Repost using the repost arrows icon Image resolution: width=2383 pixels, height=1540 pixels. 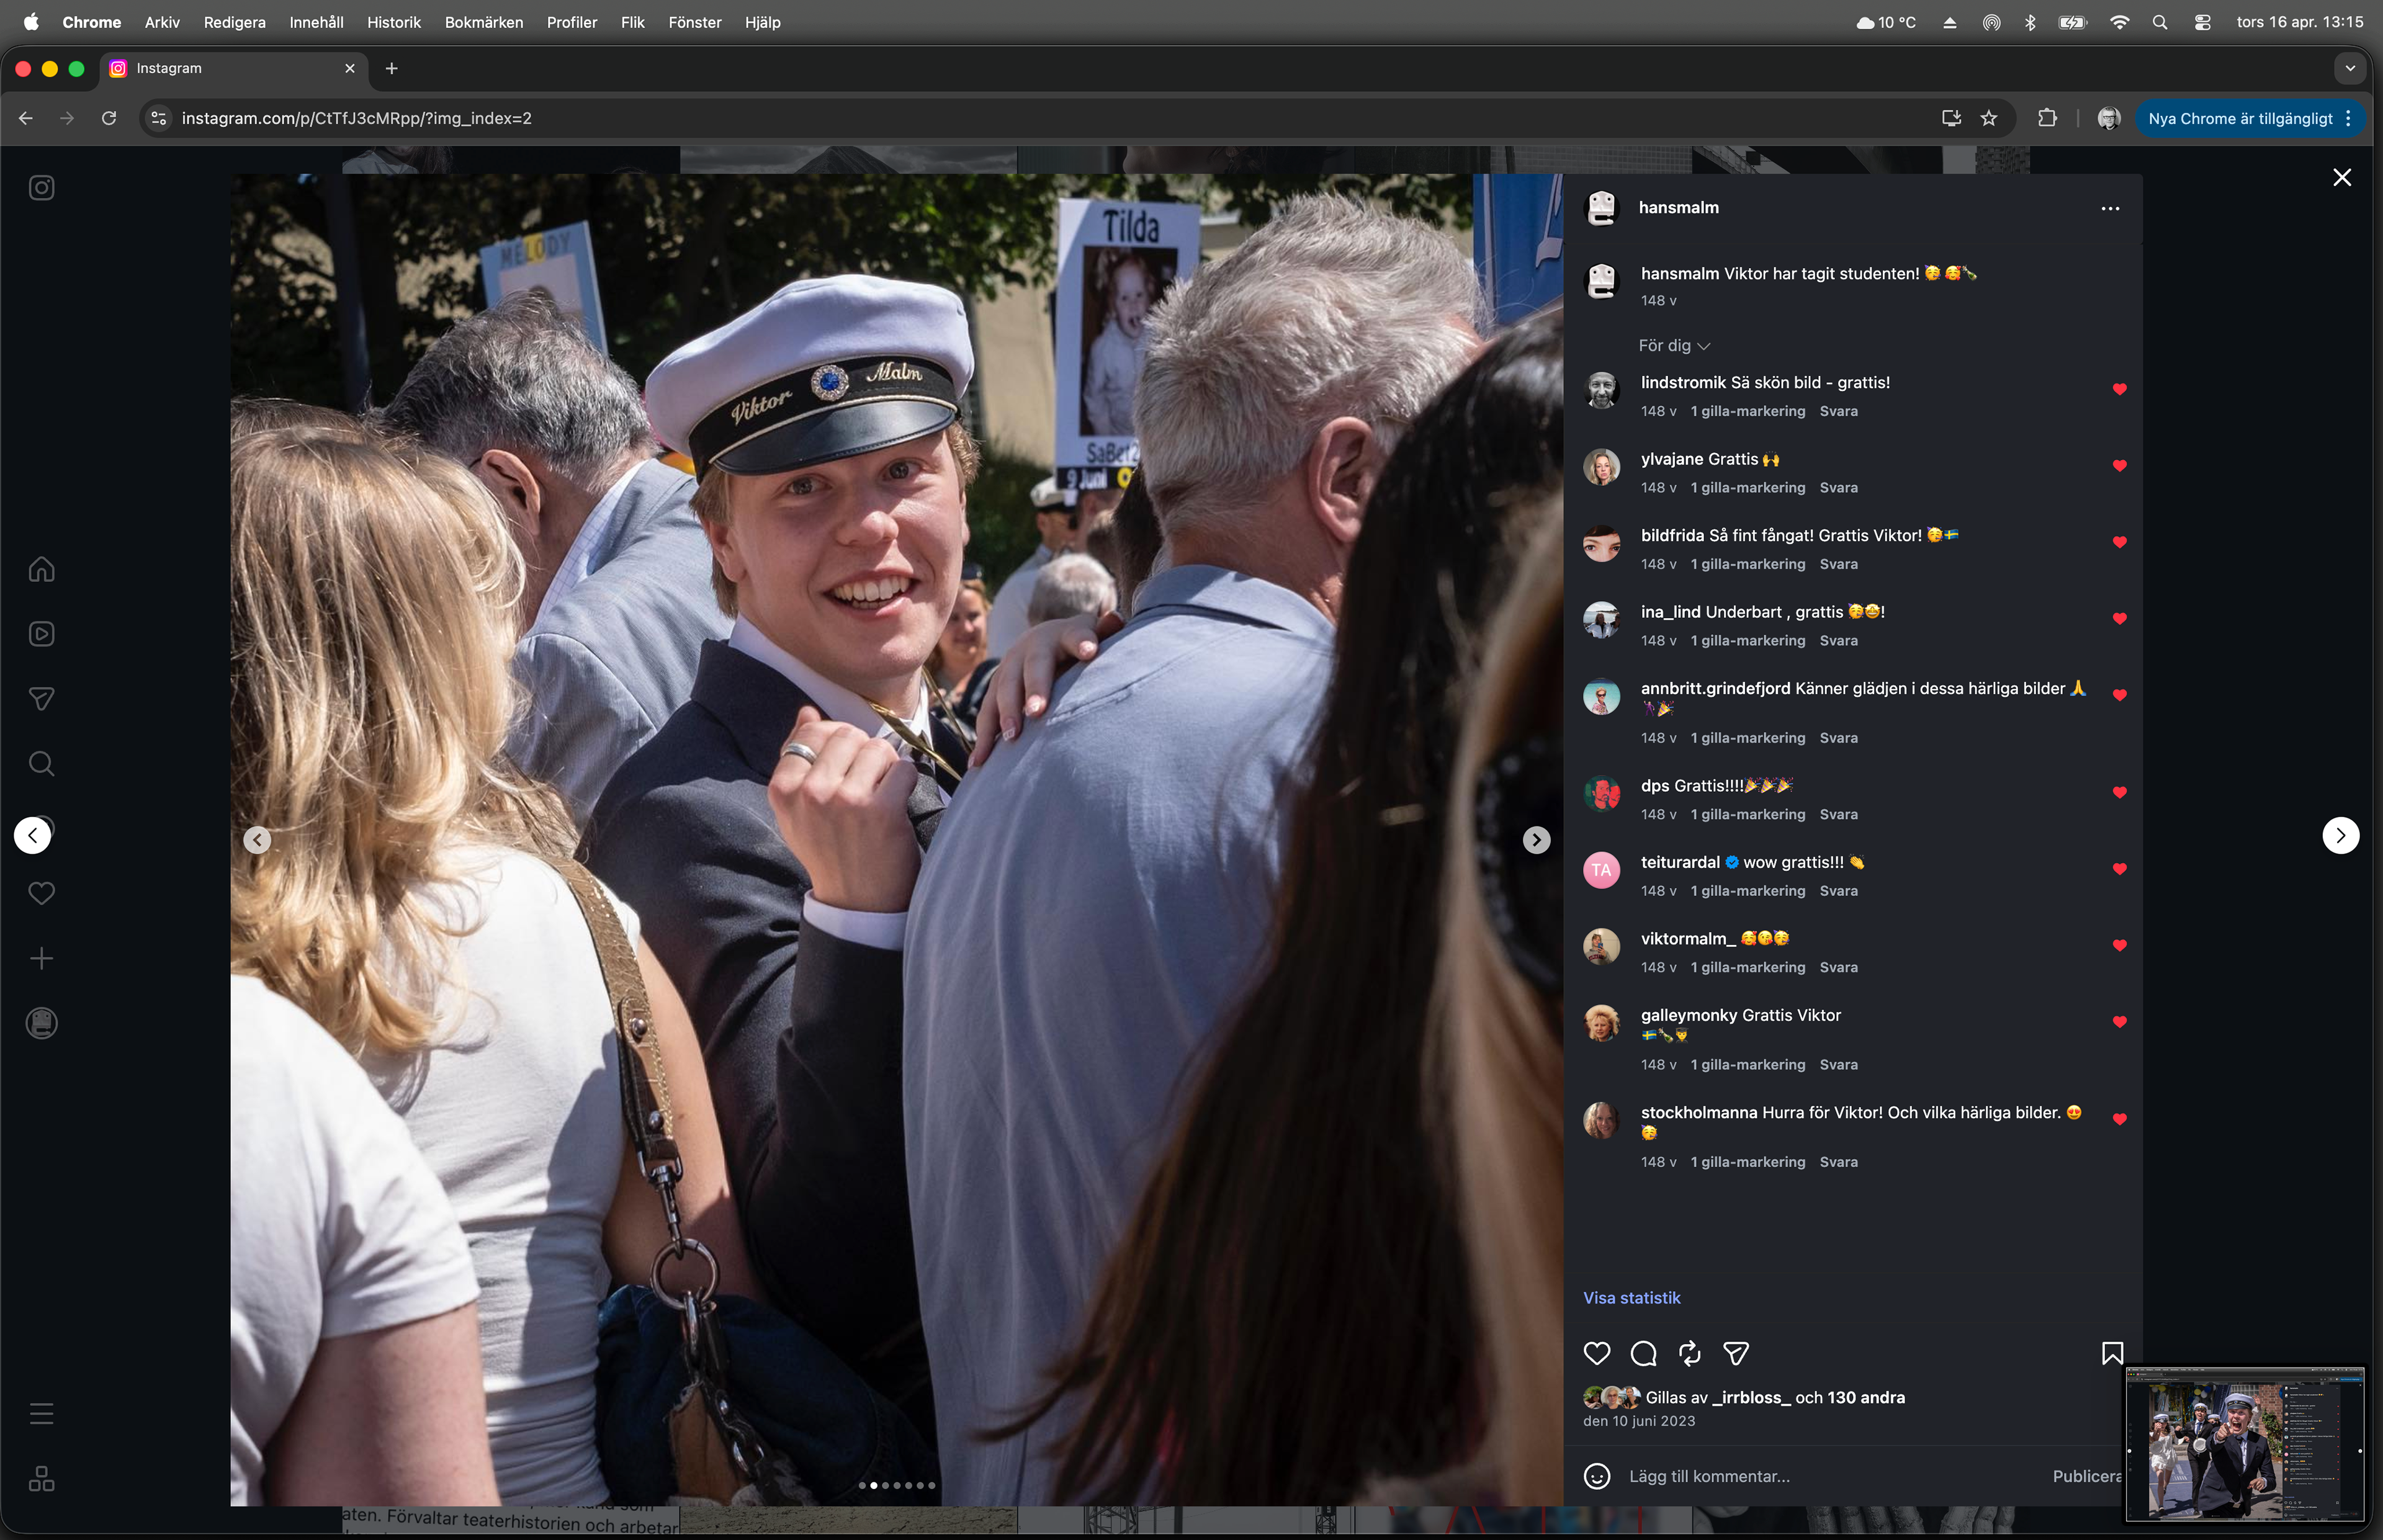coord(1690,1354)
